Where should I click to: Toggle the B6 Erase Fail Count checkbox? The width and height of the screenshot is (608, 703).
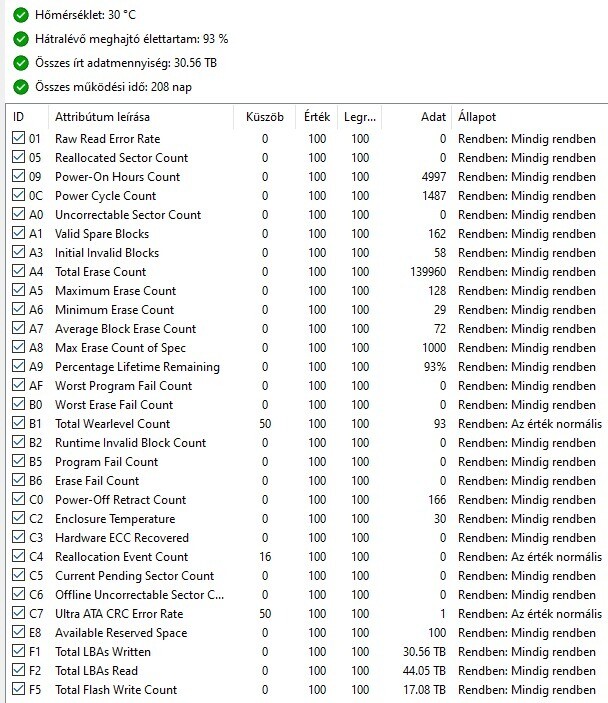point(18,480)
